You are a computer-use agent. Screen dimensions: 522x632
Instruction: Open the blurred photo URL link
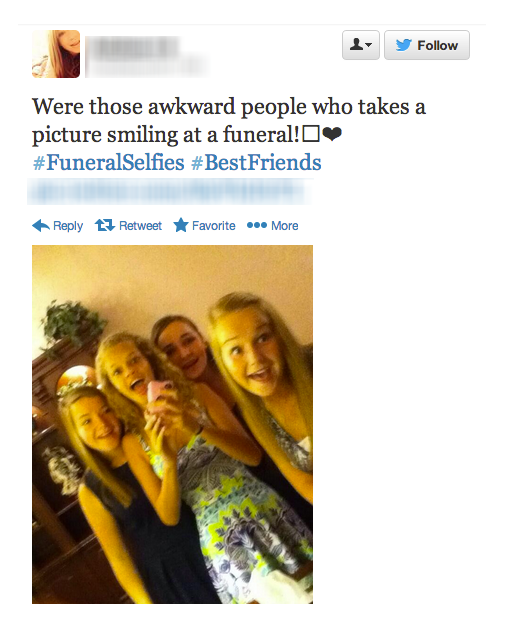point(169,191)
